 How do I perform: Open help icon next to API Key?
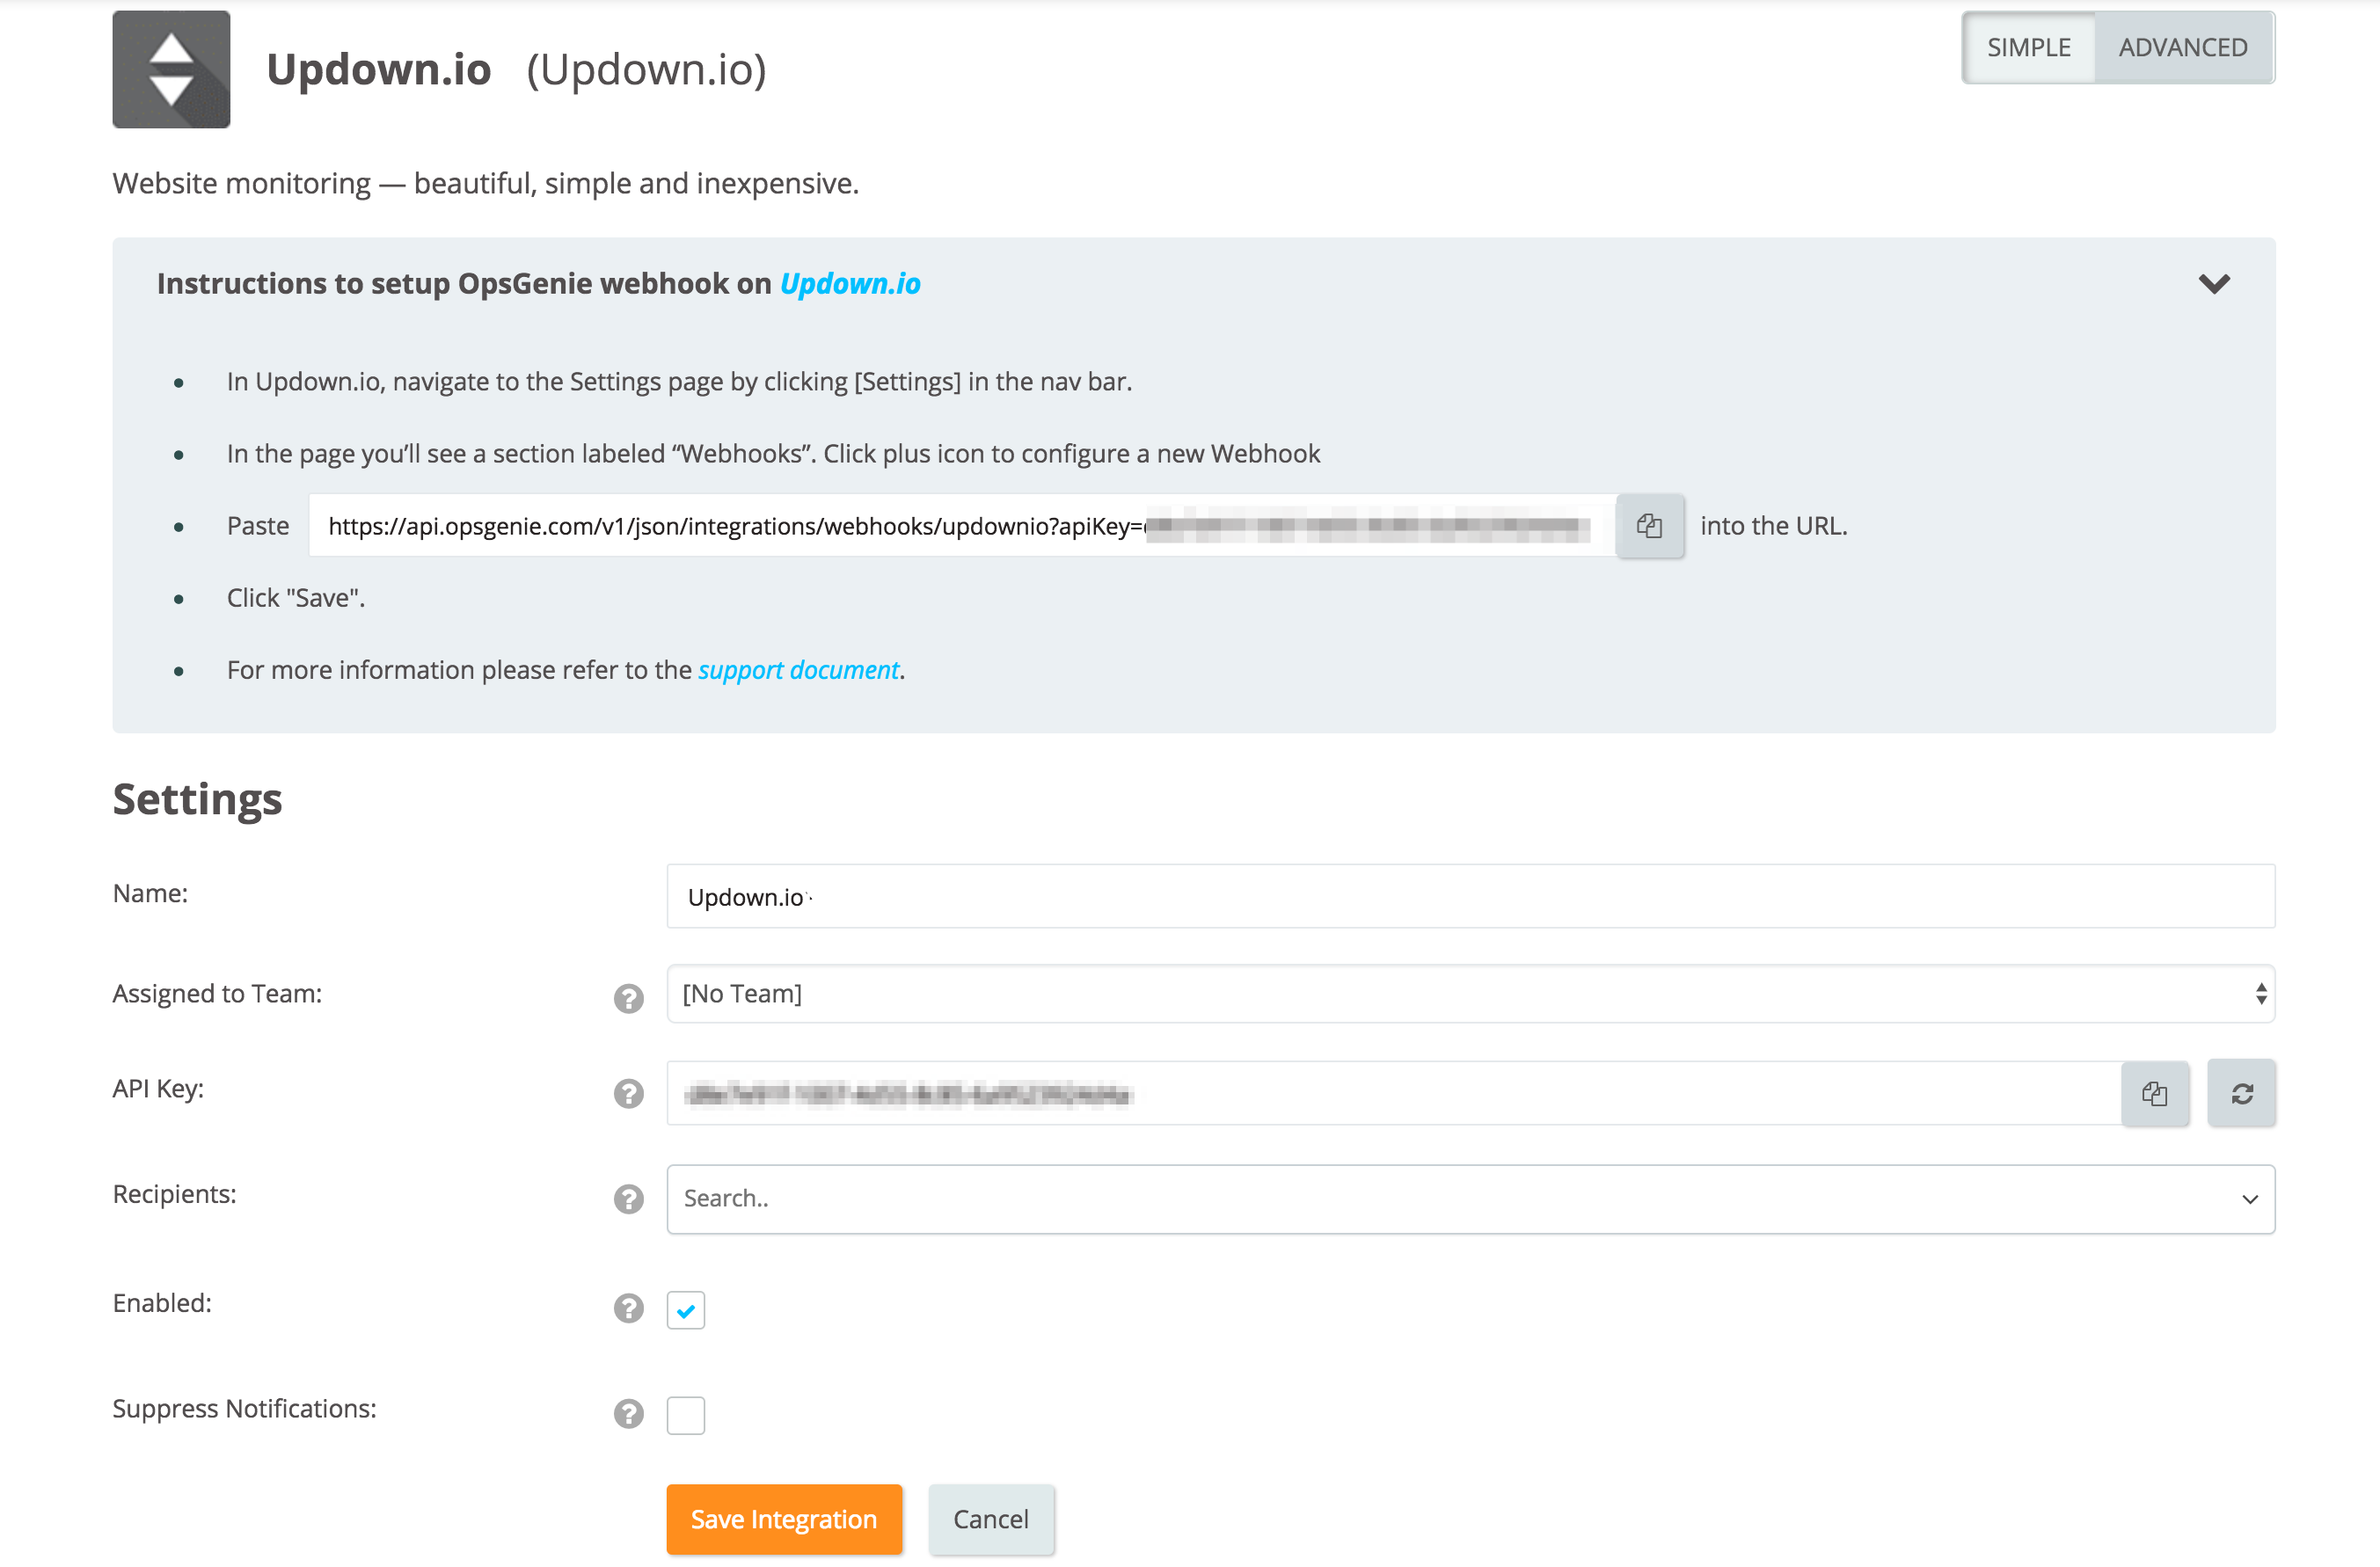pyautogui.click(x=628, y=1093)
